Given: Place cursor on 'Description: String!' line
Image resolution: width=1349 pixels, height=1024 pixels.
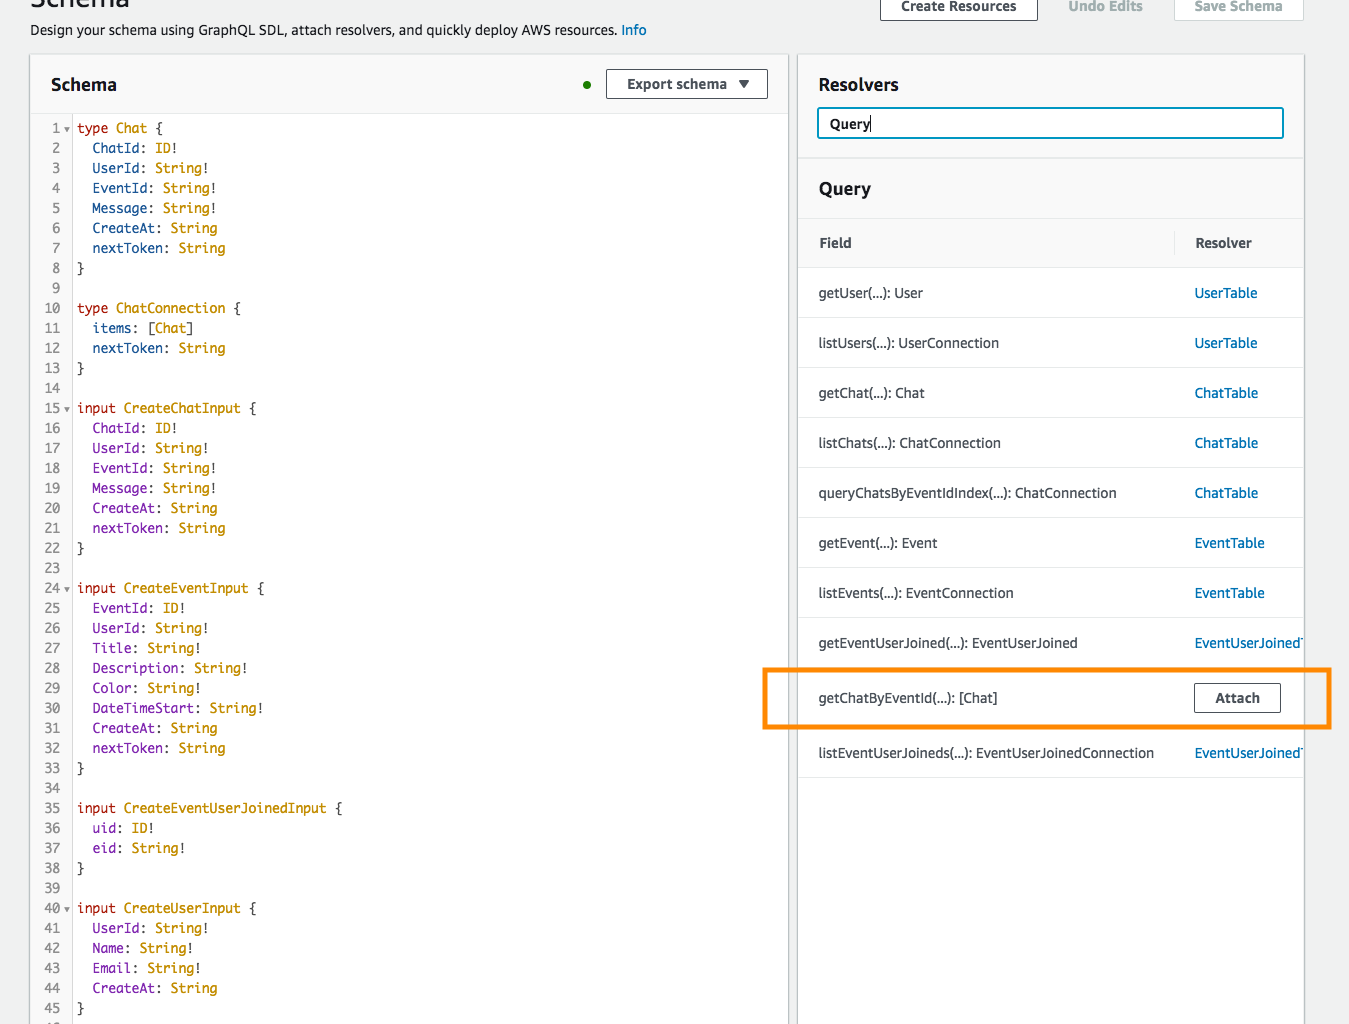Looking at the screenshot, I should pos(170,668).
